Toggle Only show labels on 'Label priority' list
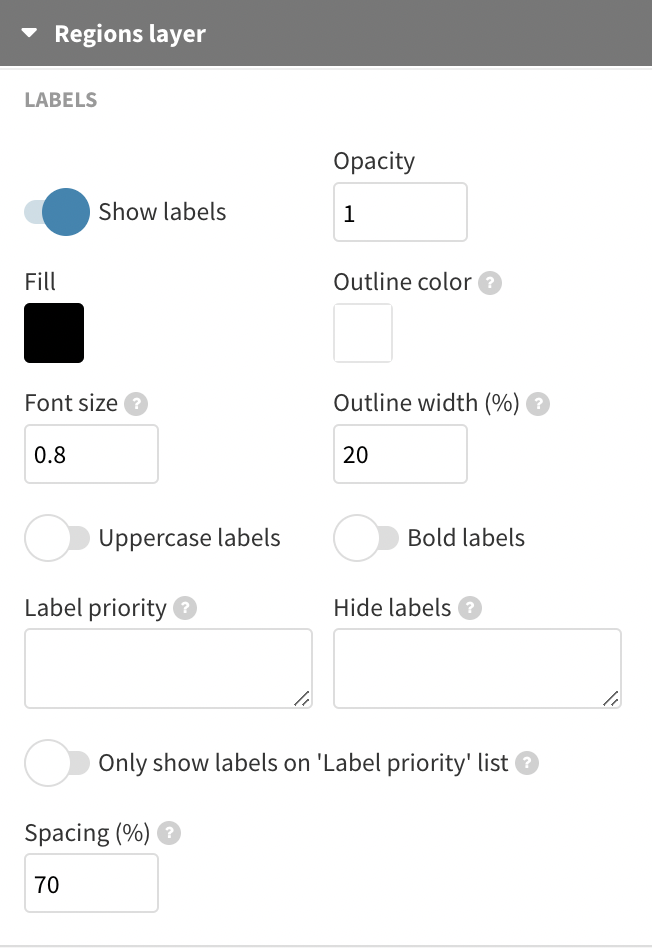Viewport: 652px width, 948px height. (x=57, y=763)
